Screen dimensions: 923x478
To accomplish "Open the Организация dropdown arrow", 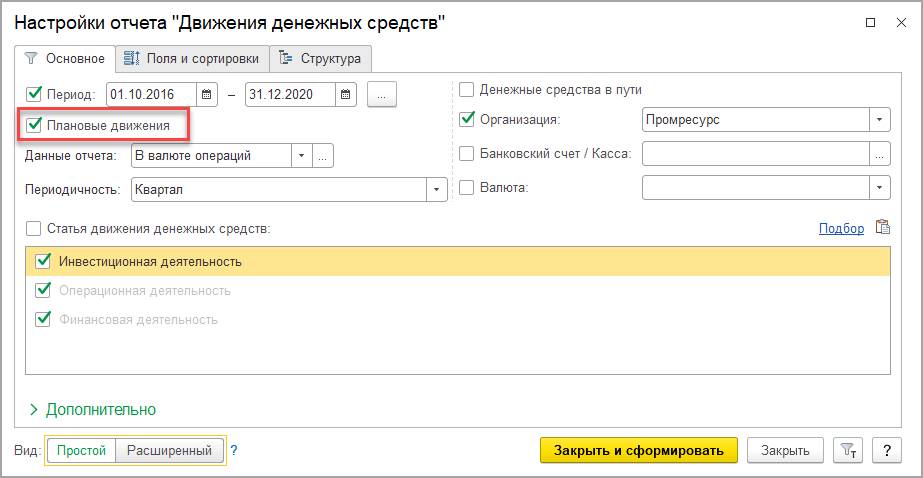I will [880, 120].
